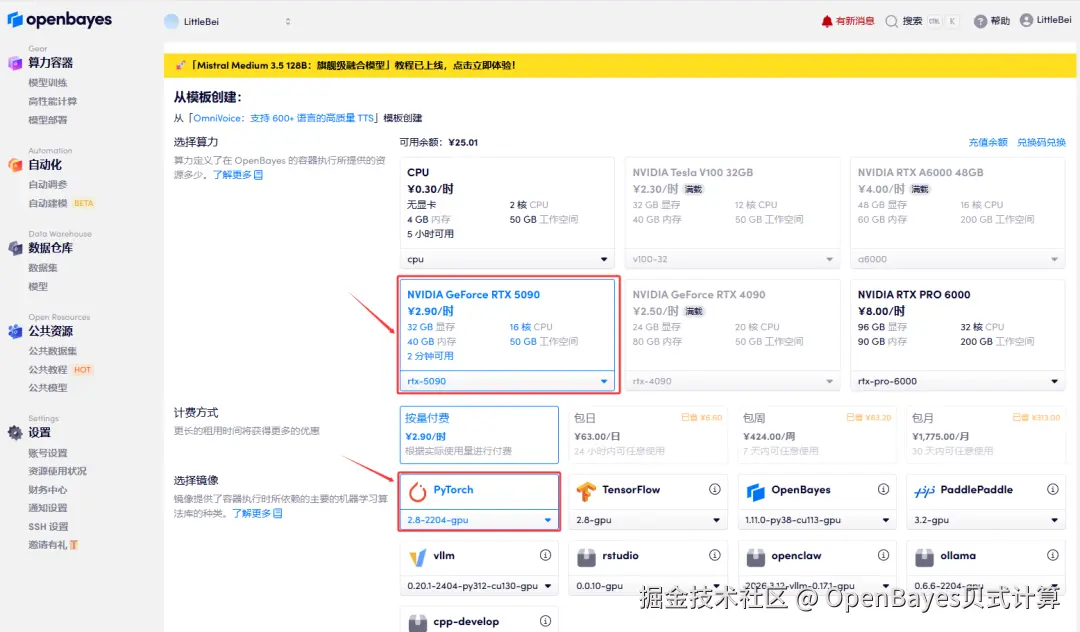This screenshot has width=1080, height=632.
Task: Open the LittleBei workspace switcher
Action: tap(228, 21)
